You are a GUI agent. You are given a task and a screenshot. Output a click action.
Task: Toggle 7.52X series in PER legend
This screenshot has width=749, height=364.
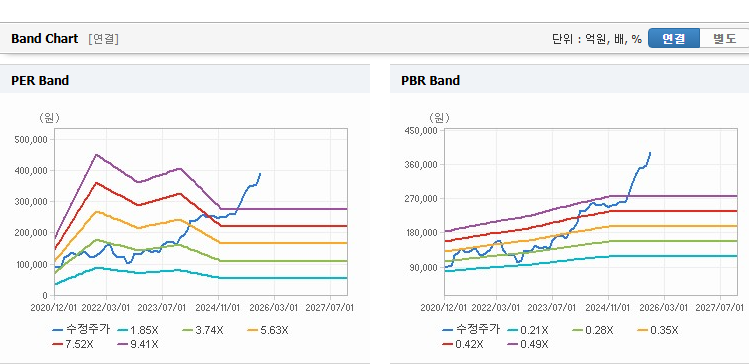pos(74,344)
